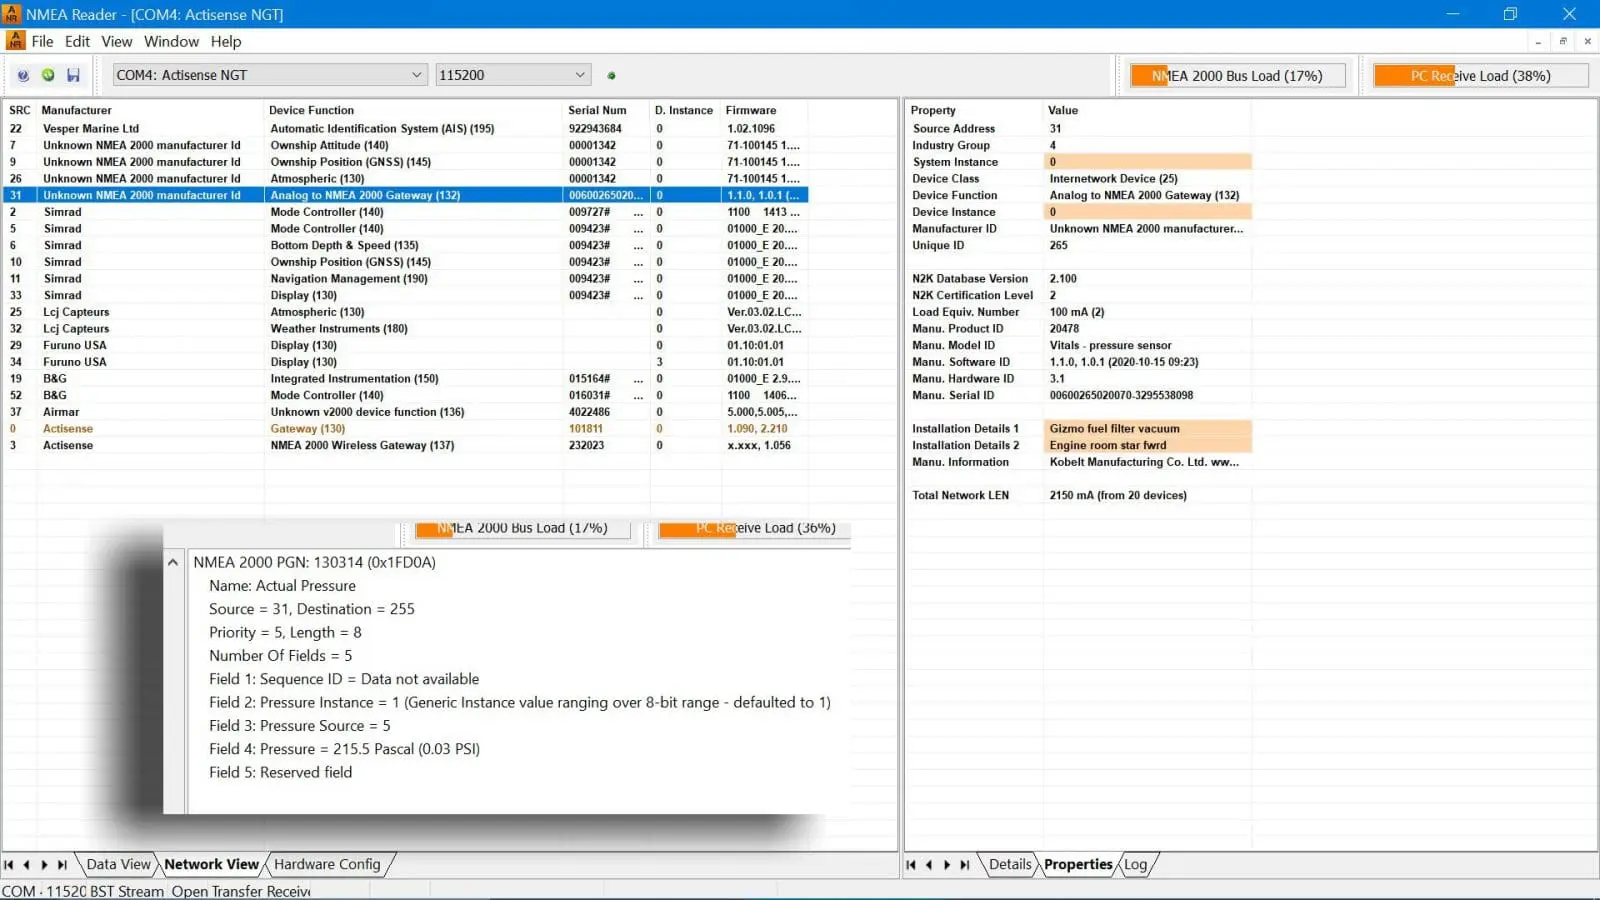Viewport: 1600px width, 900px height.
Task: Switch to the Details tab
Action: click(x=1010, y=865)
